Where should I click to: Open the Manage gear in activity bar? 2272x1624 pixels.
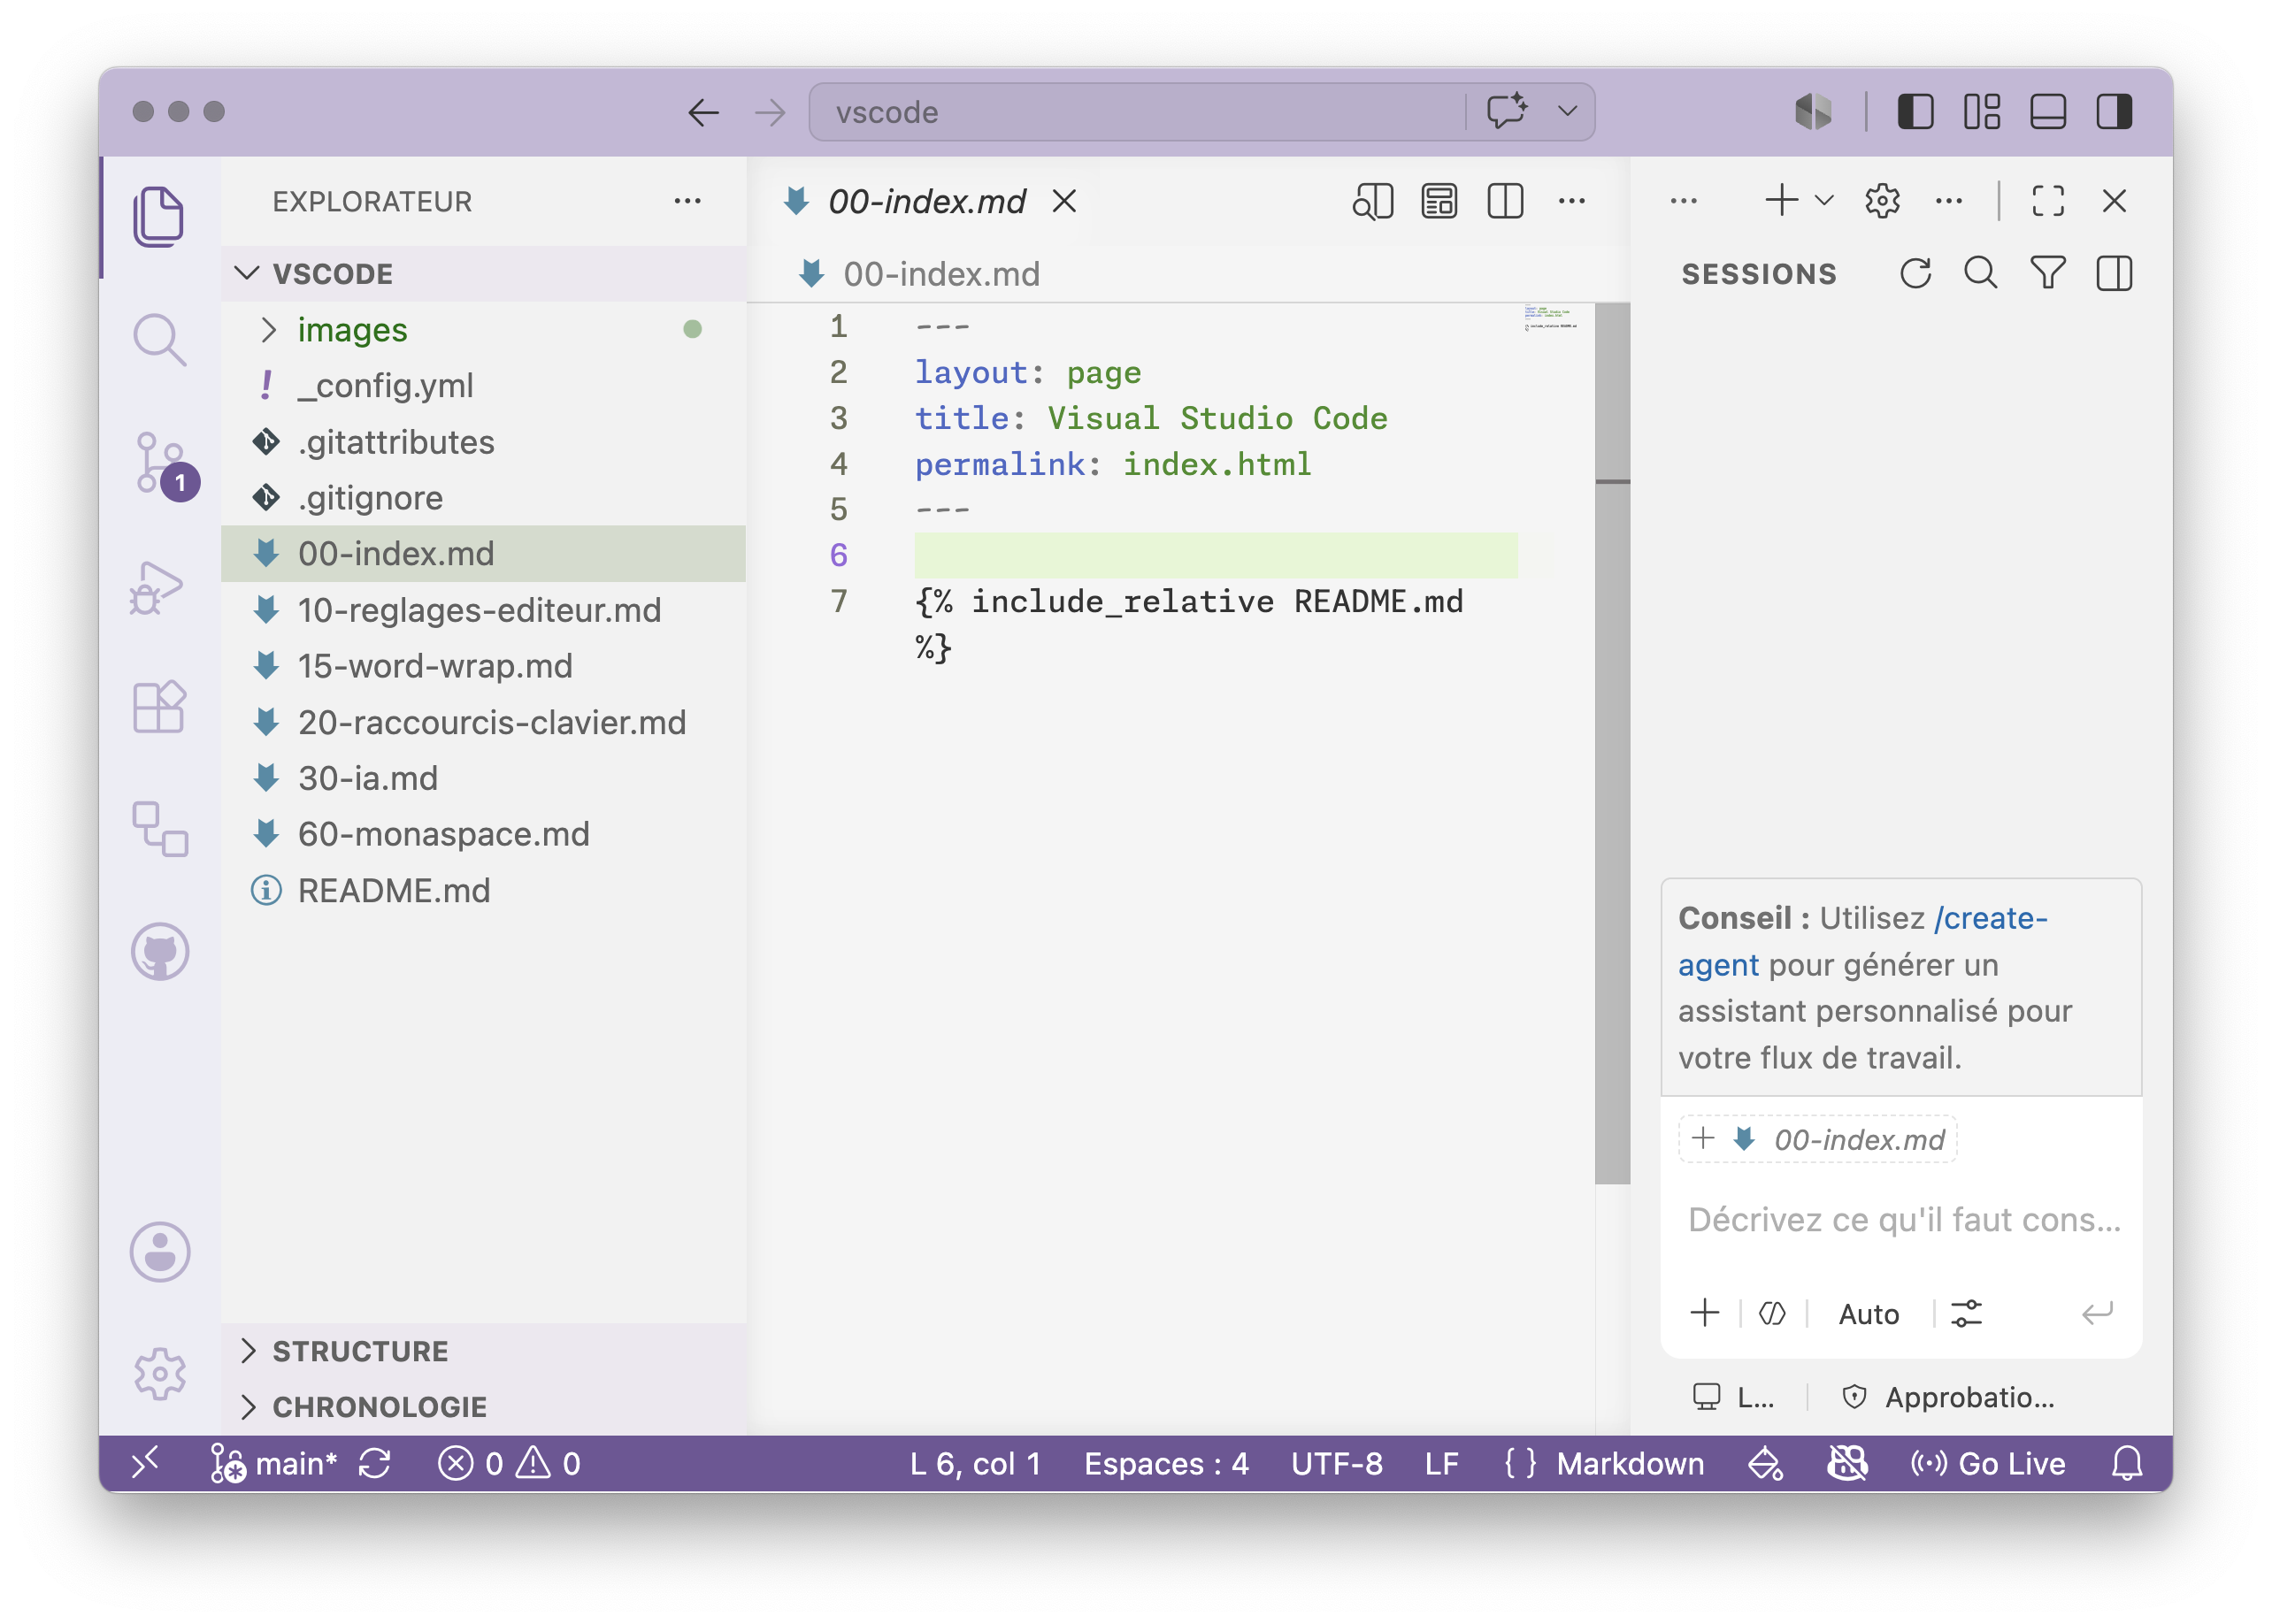click(160, 1373)
